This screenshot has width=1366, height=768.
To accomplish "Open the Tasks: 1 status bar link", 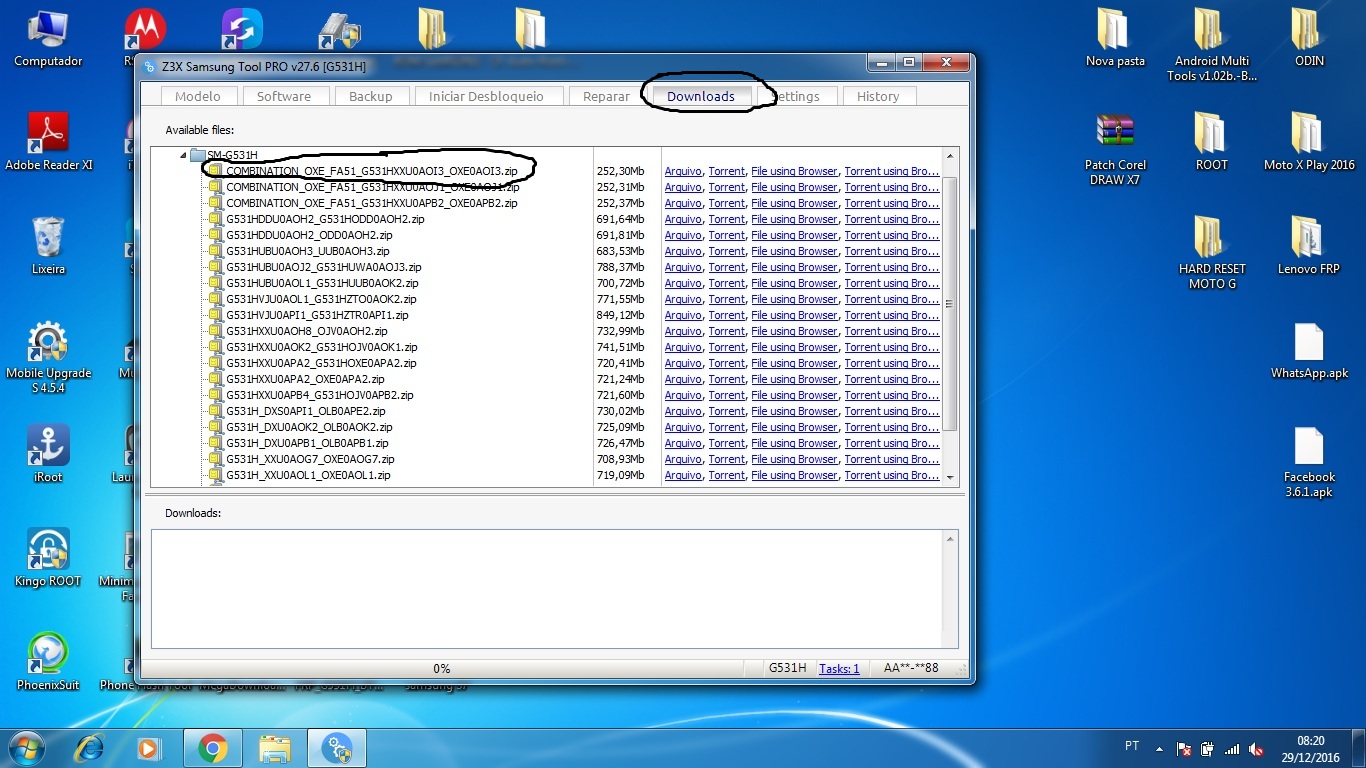I will [x=839, y=668].
